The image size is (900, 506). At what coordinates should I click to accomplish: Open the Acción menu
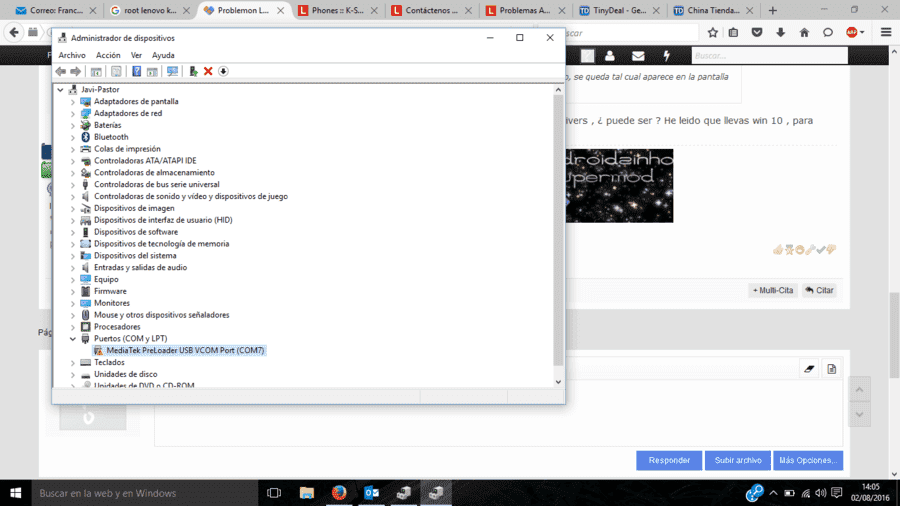point(108,55)
